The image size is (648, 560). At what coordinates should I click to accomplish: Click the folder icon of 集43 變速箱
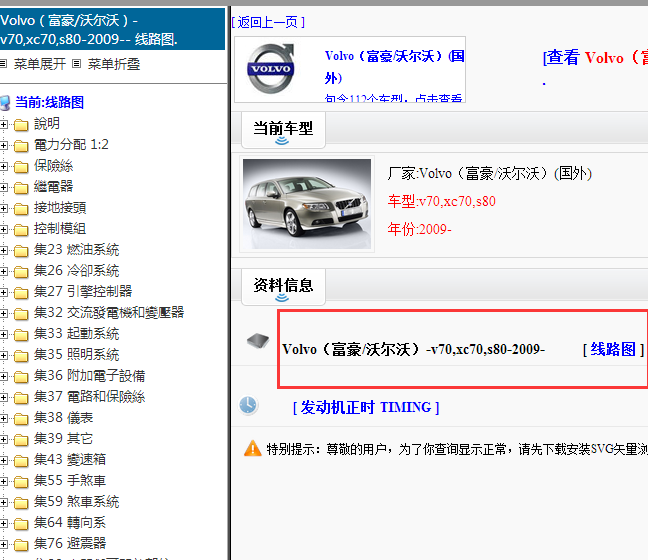(21, 460)
